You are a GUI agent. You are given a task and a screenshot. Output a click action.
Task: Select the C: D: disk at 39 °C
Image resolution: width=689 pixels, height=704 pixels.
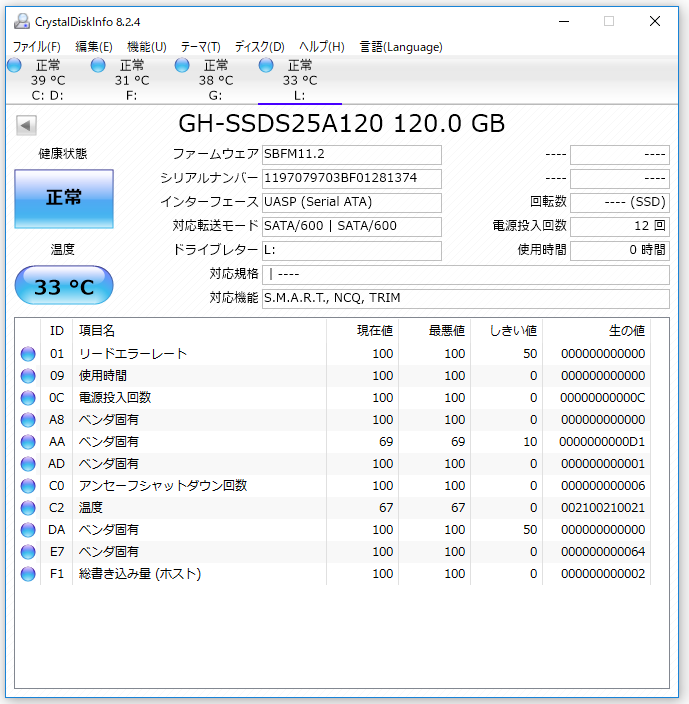[48, 80]
